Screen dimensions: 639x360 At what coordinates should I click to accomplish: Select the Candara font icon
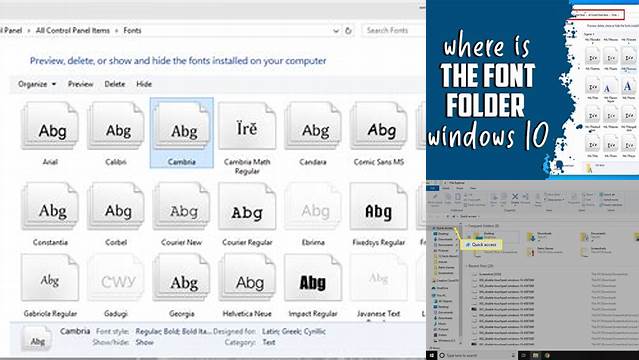pos(313,126)
